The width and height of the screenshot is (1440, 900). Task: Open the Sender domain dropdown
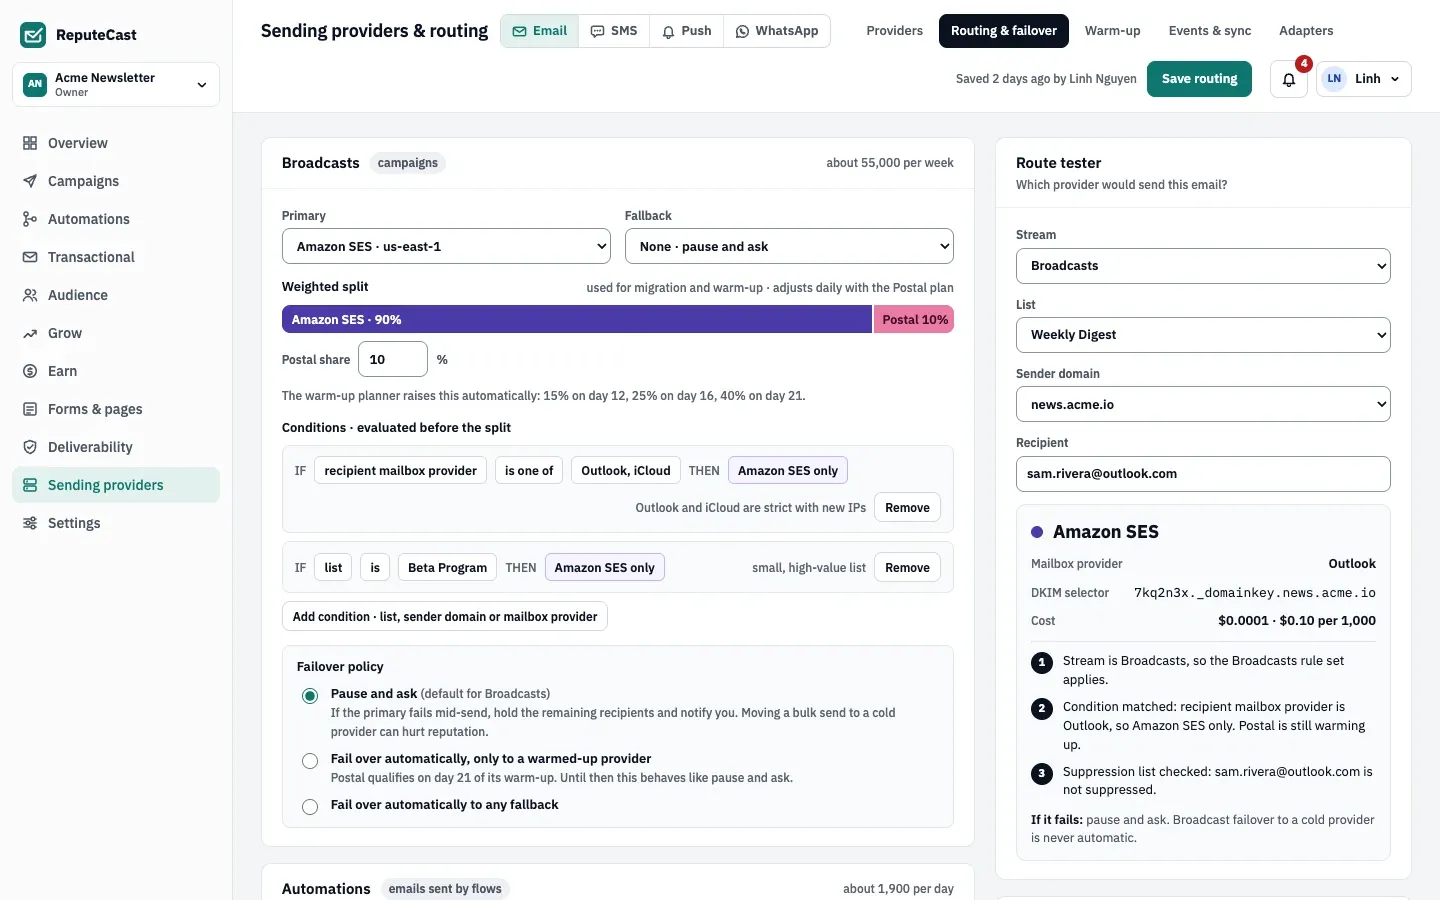coord(1203,404)
